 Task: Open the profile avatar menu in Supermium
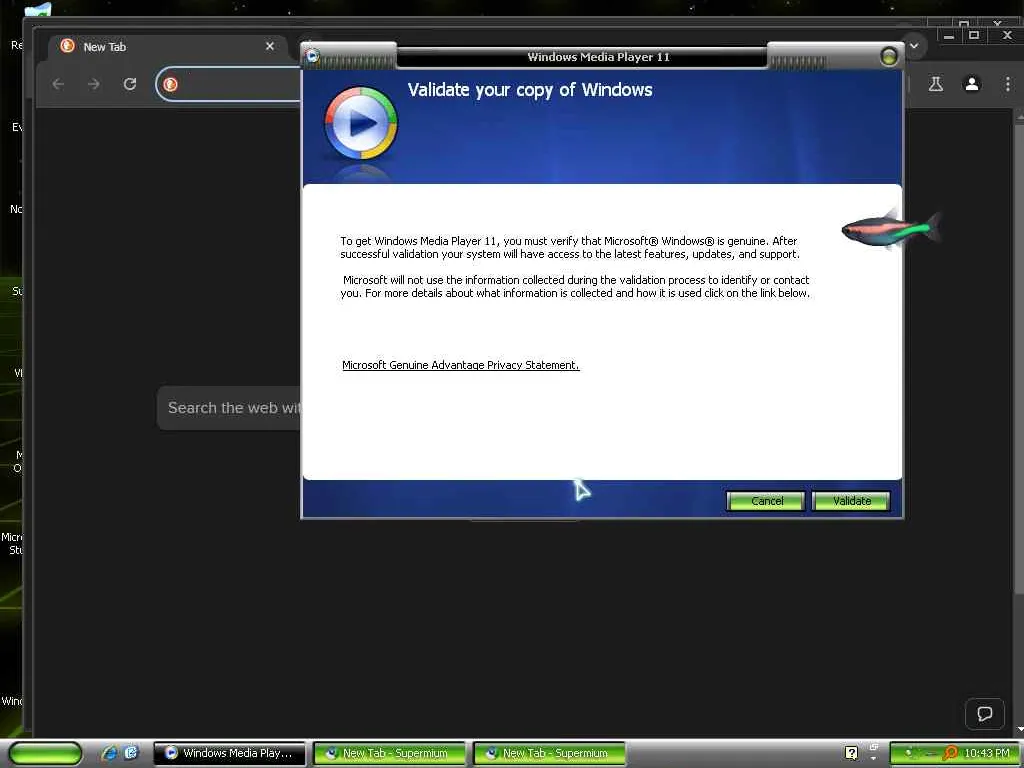[972, 84]
